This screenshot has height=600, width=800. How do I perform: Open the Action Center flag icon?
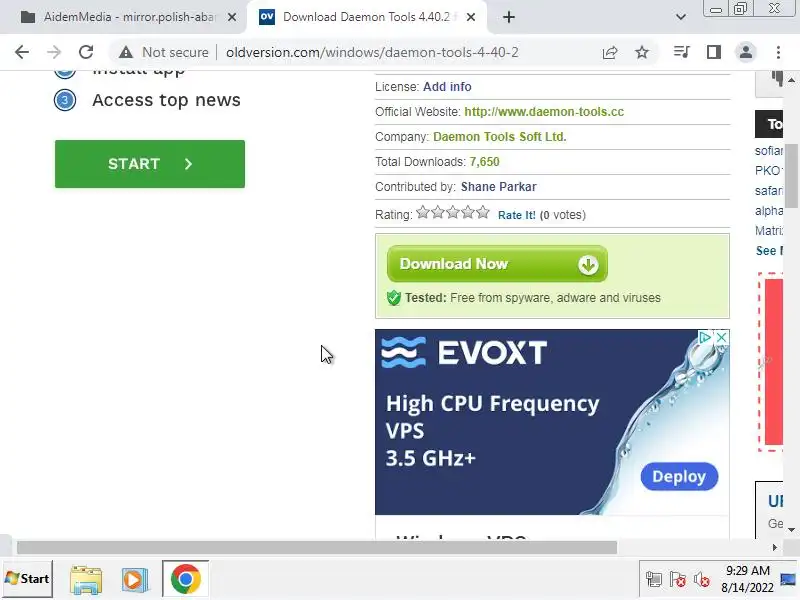coord(678,580)
